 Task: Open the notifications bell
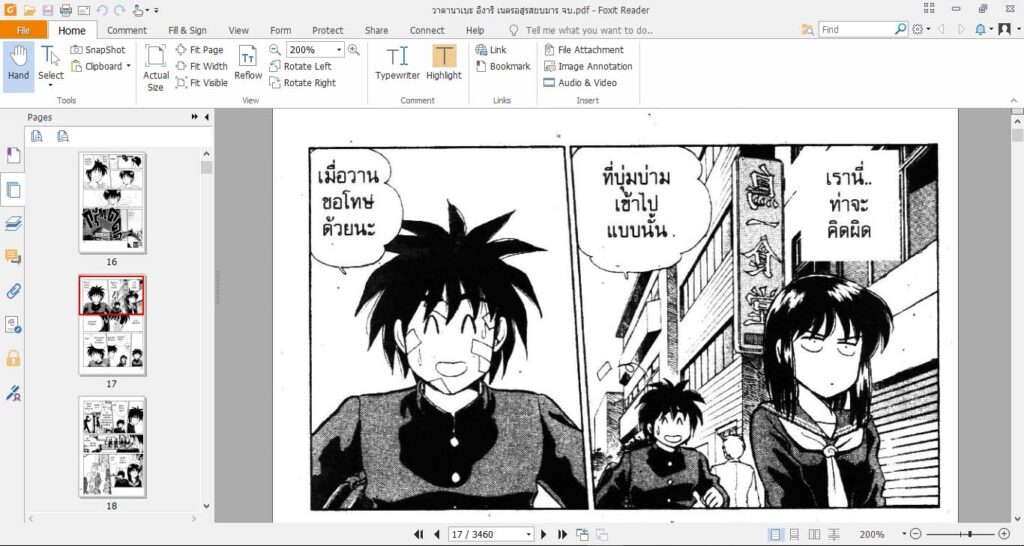pos(981,29)
